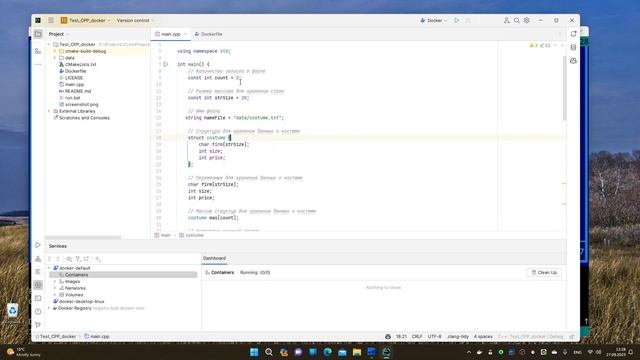The height and width of the screenshot is (360, 640).
Task: Open the Terminal tool window icon
Action: tap(38, 298)
